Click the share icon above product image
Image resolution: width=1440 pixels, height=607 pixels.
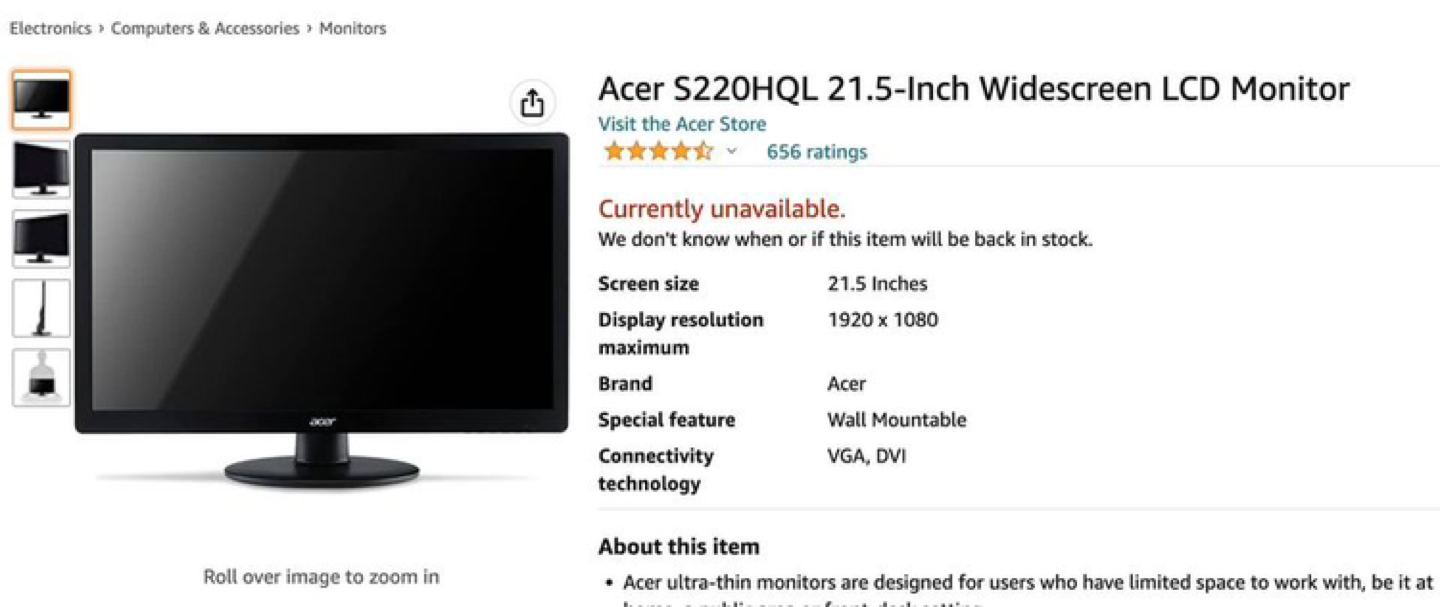pyautogui.click(x=532, y=102)
